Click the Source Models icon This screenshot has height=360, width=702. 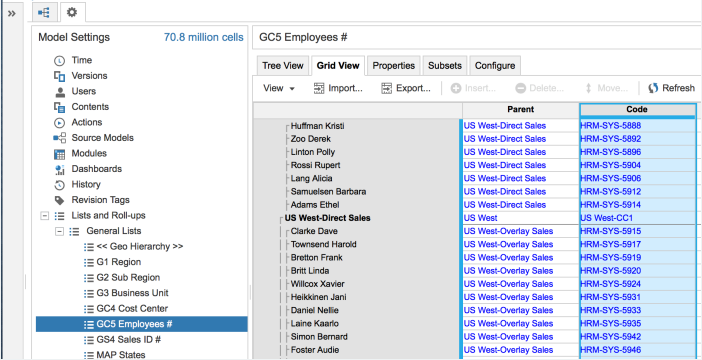[x=60, y=138]
